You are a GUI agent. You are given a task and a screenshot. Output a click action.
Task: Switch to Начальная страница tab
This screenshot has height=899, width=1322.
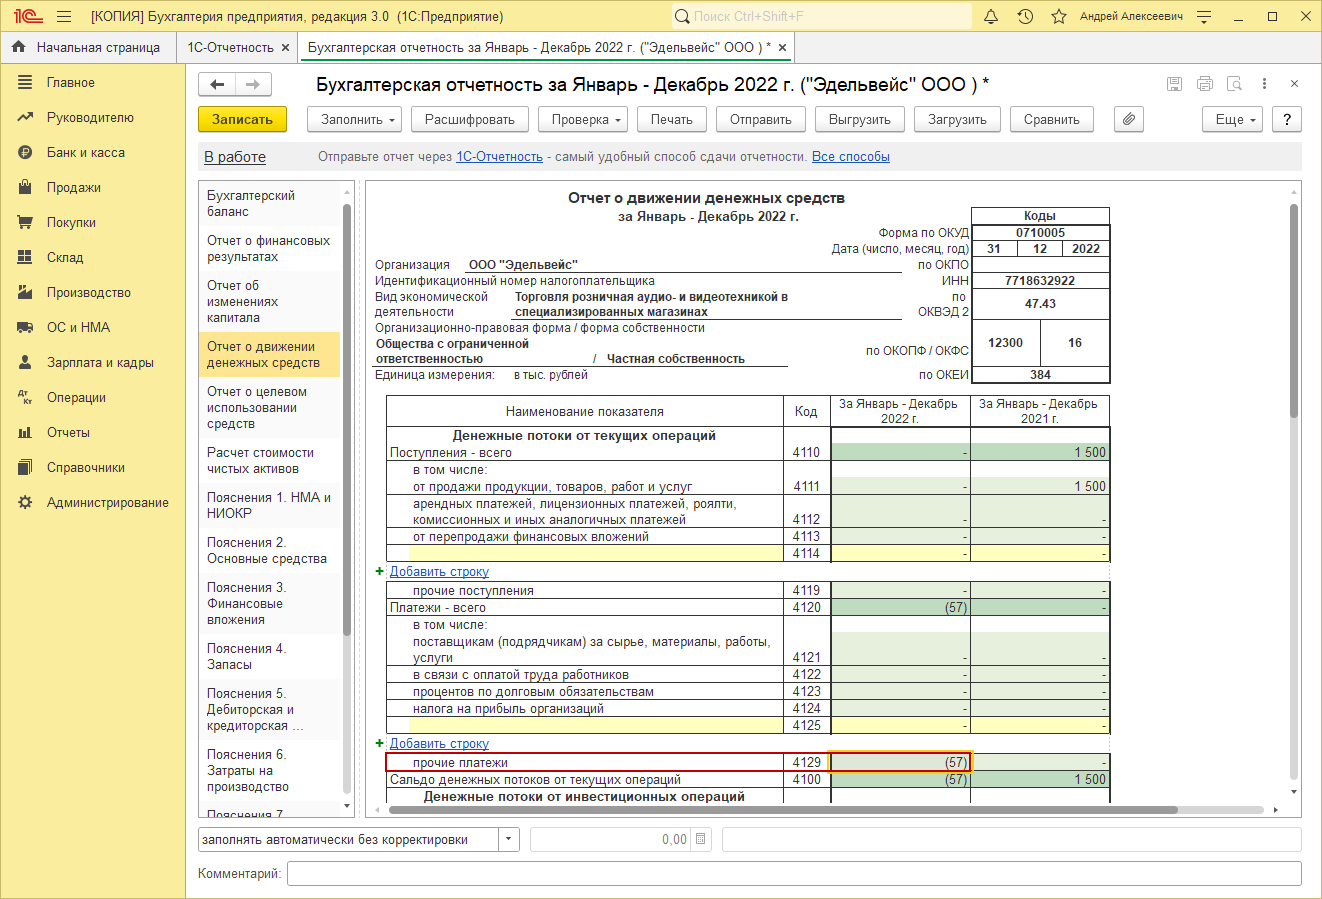pyautogui.click(x=98, y=47)
